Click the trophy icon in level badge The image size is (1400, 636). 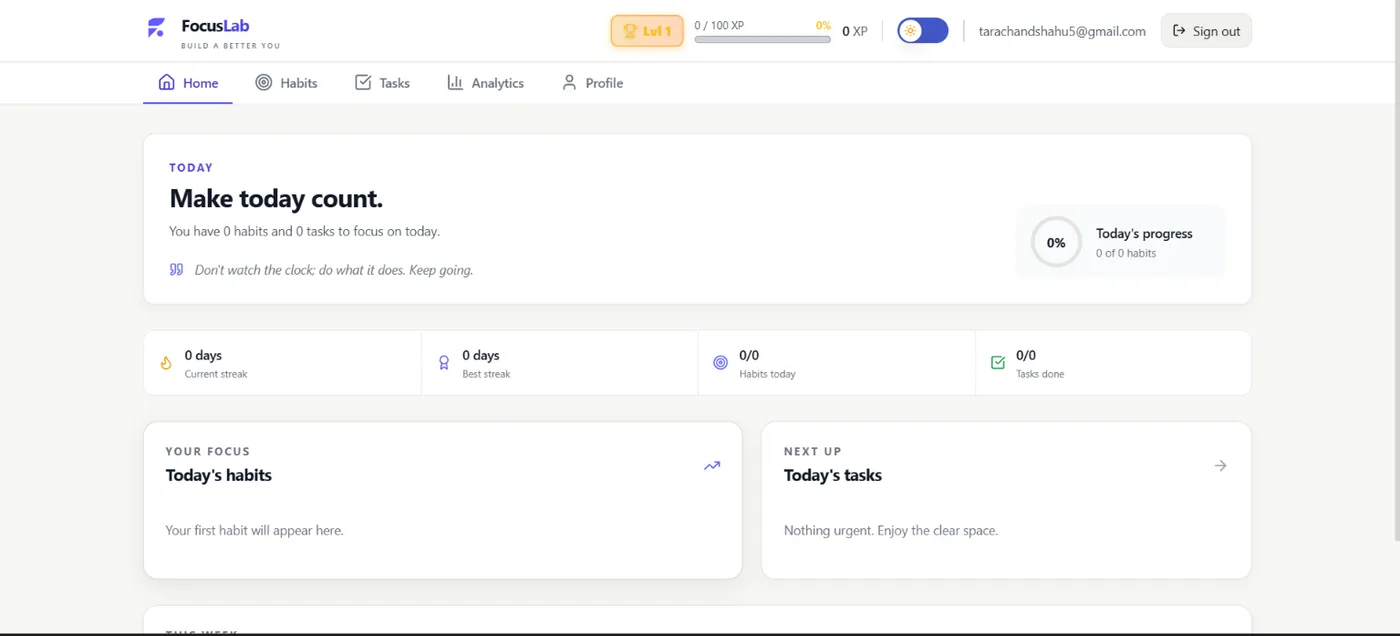pos(630,31)
